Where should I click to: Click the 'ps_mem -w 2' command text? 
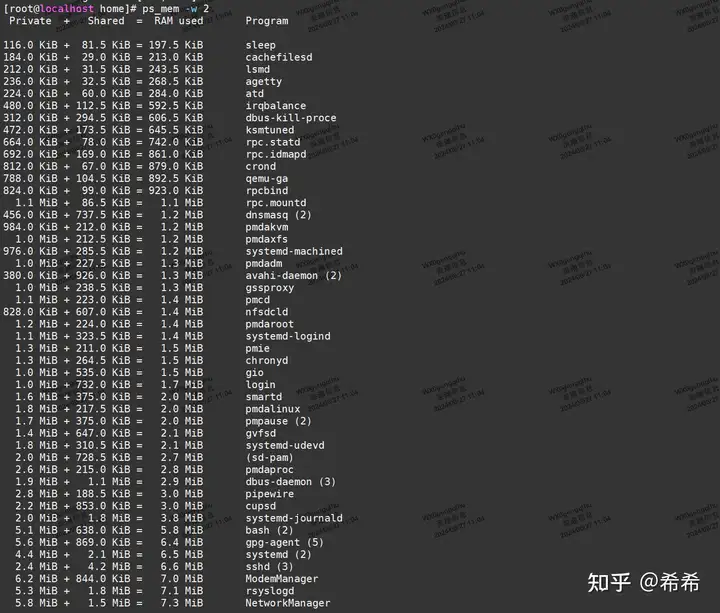175,9
